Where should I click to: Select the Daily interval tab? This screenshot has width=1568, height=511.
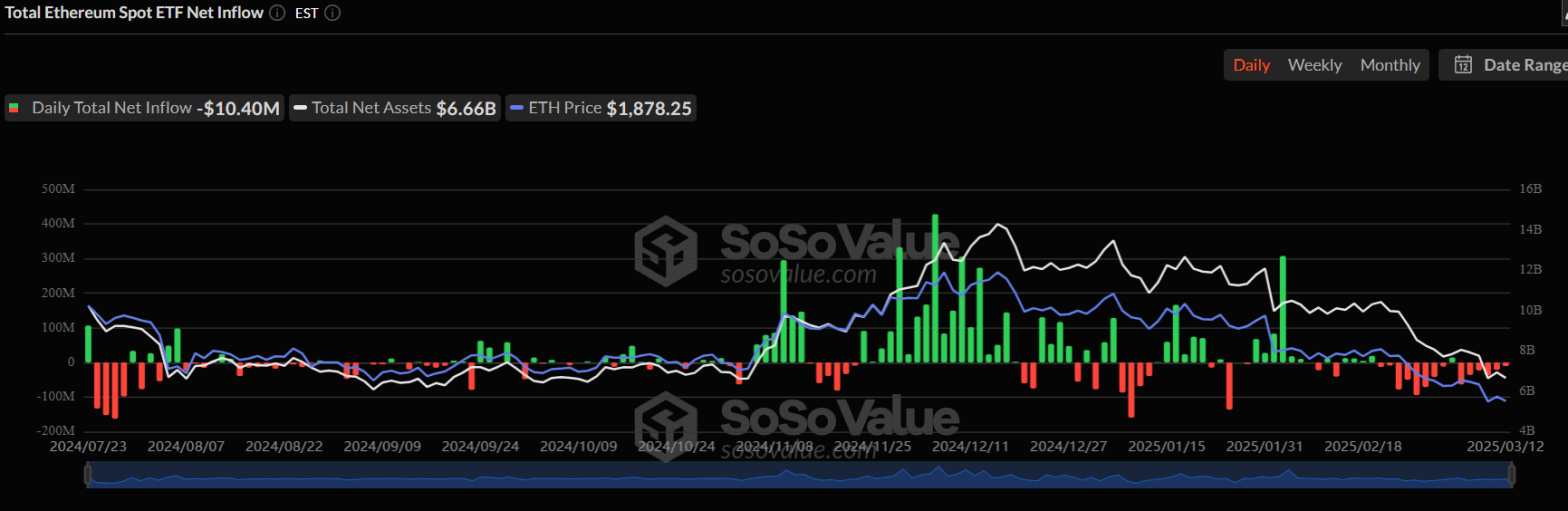1251,65
